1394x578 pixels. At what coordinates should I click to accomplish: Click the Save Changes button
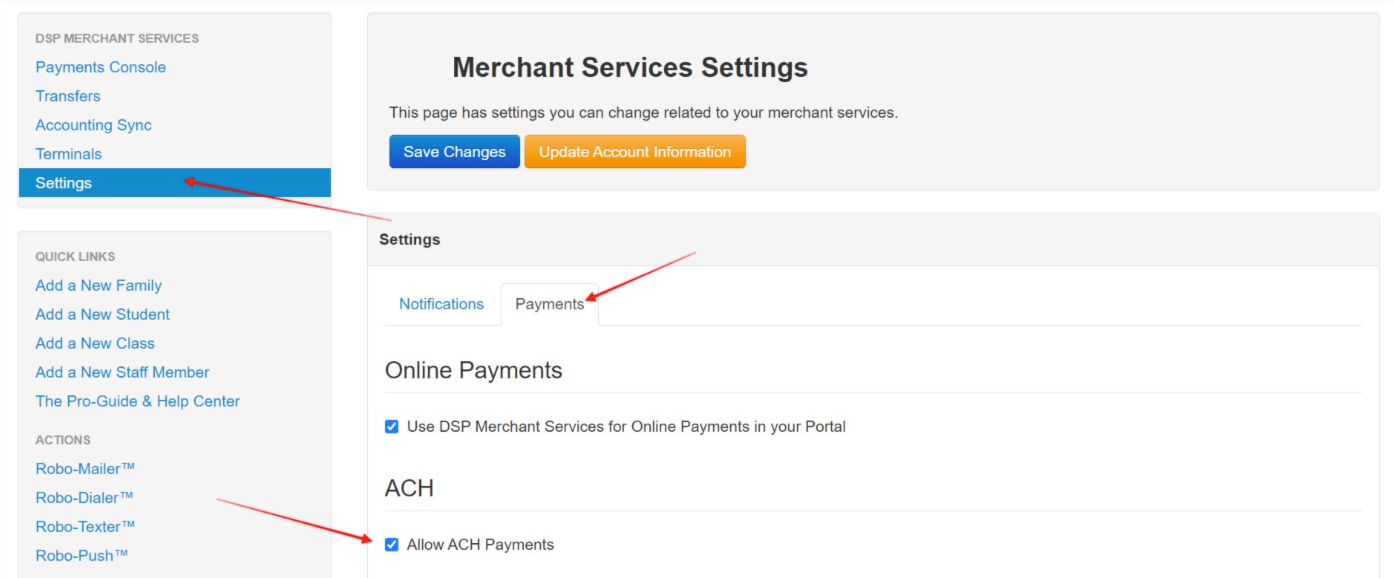coord(455,152)
